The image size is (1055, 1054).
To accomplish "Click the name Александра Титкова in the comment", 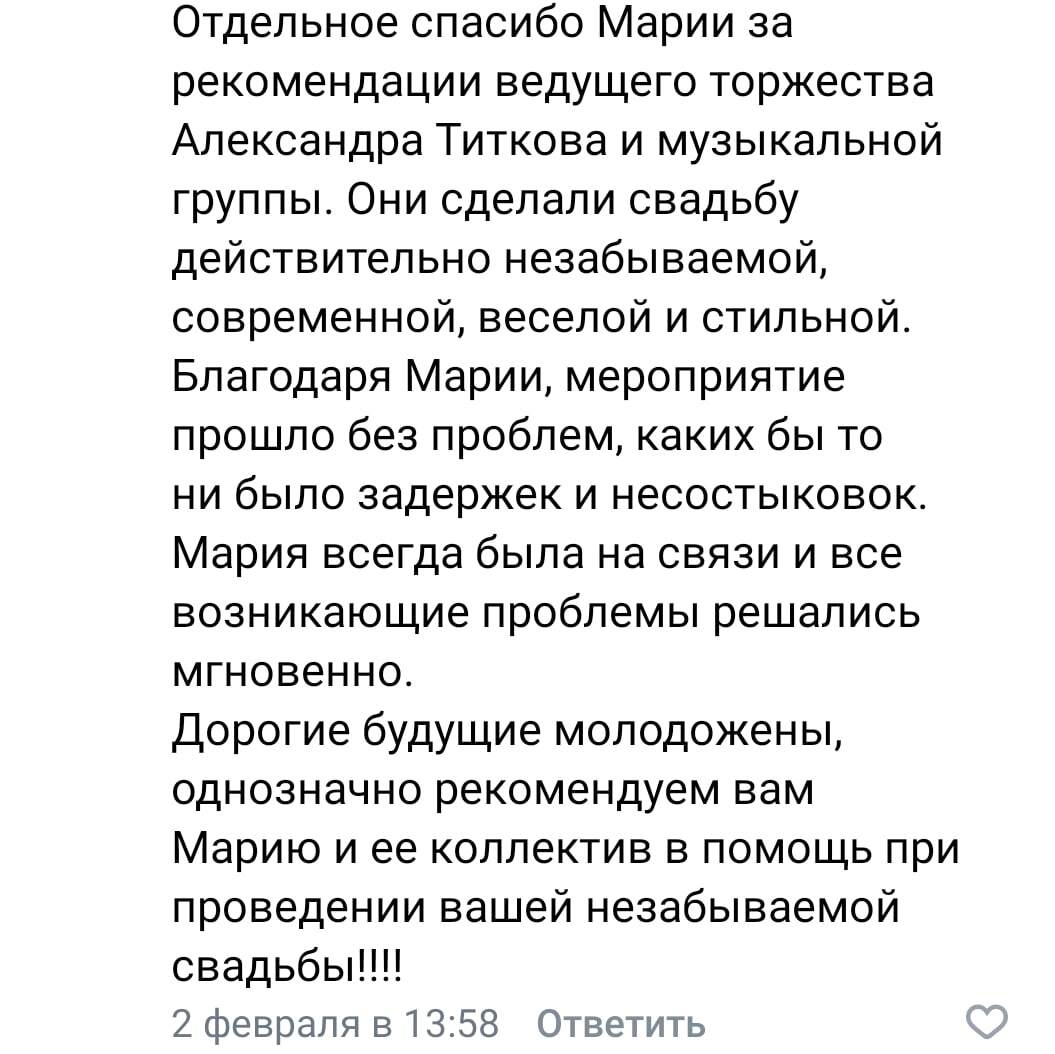I will point(389,141).
